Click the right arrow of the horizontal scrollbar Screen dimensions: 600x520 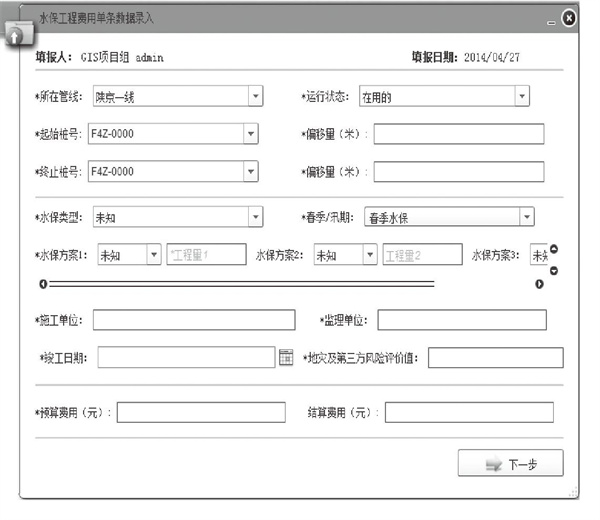(539, 284)
